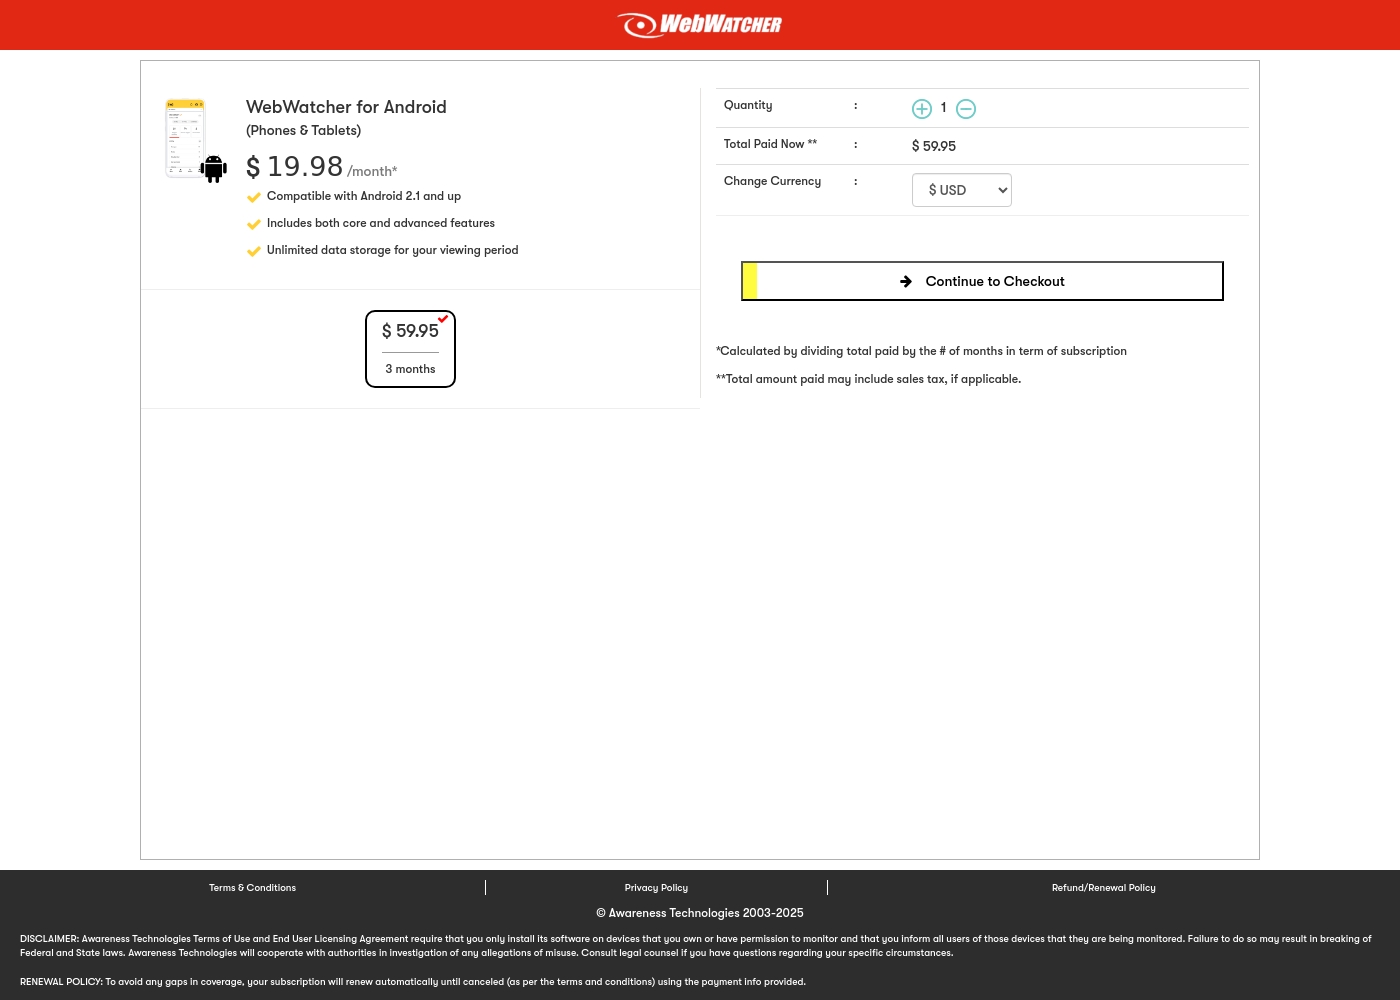Decrease quantity with the minus icon
The image size is (1400, 1000).
tap(966, 109)
